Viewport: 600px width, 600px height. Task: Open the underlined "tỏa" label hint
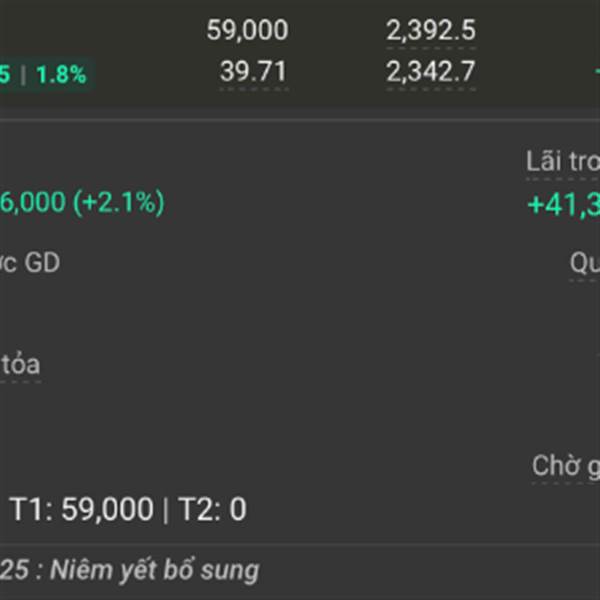click(21, 364)
